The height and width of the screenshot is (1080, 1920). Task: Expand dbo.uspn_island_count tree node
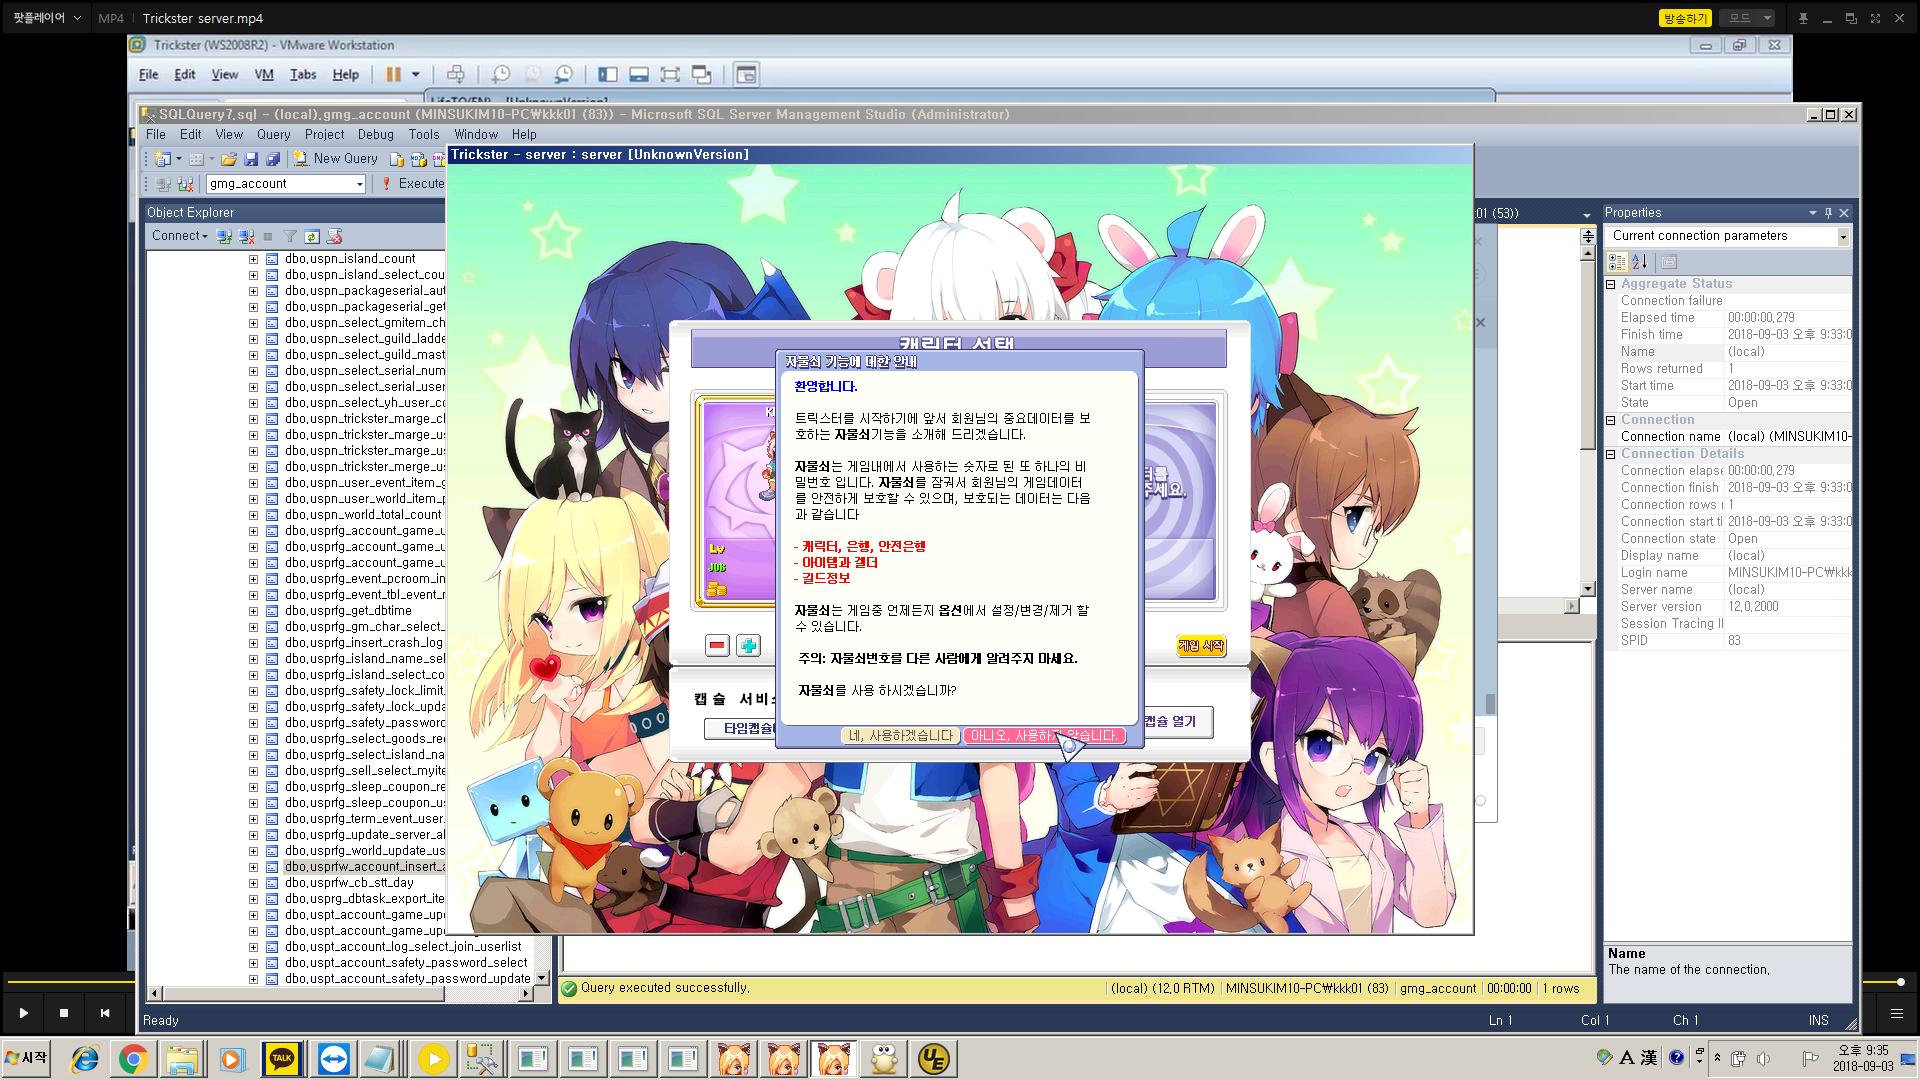pyautogui.click(x=253, y=259)
